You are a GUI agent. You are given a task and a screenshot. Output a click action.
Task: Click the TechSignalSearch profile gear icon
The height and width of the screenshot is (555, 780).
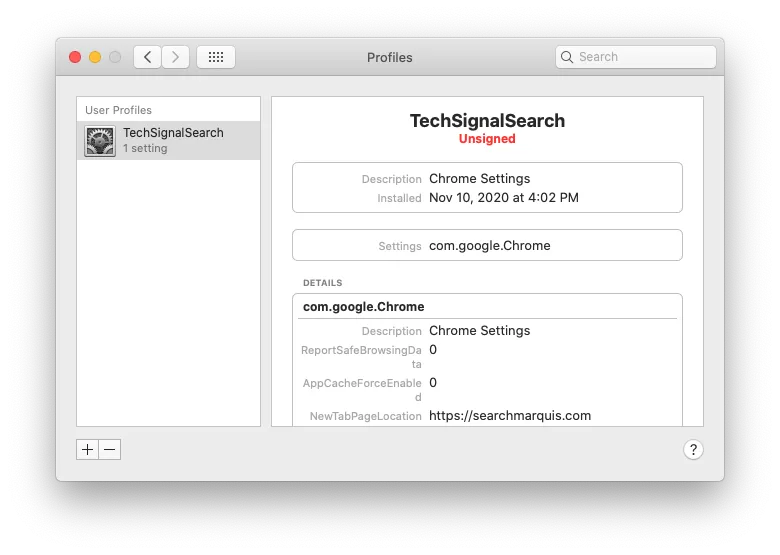coord(100,141)
